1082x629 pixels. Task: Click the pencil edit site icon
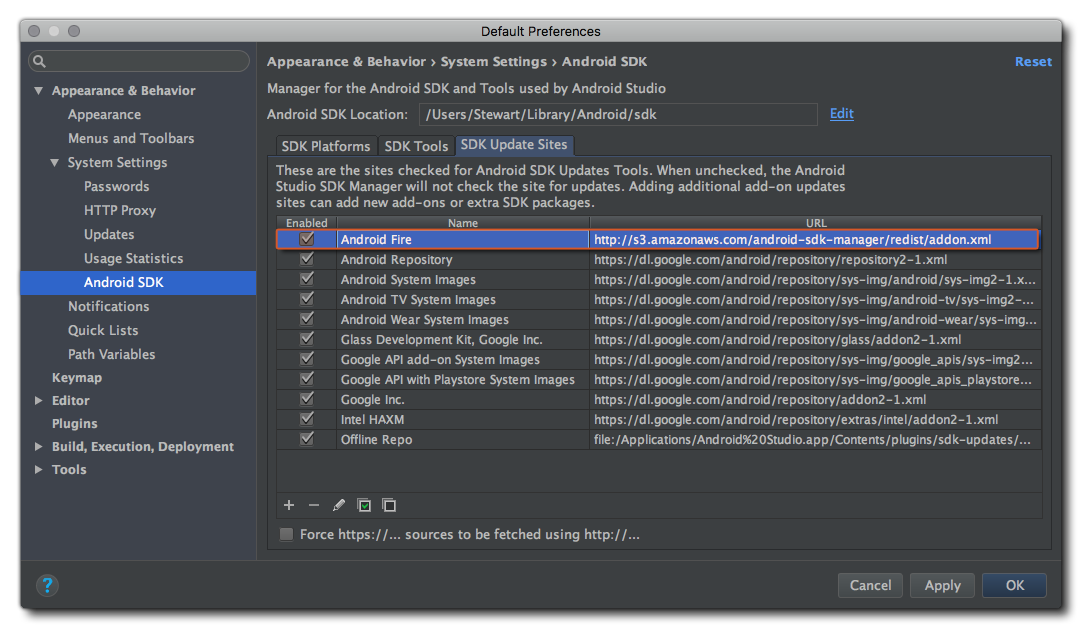(x=339, y=506)
